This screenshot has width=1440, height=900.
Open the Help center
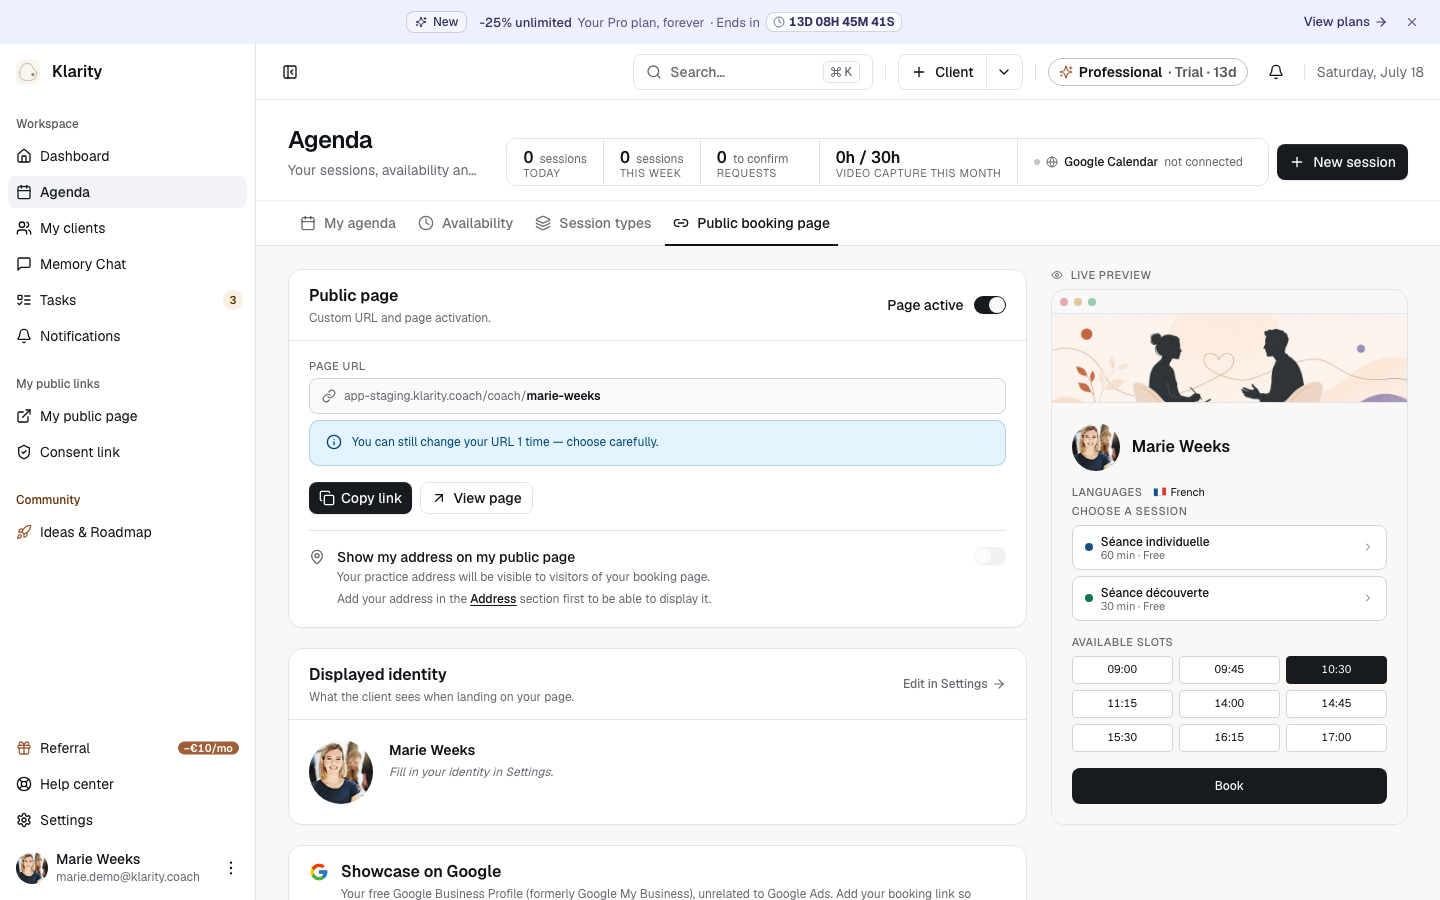(x=127, y=784)
